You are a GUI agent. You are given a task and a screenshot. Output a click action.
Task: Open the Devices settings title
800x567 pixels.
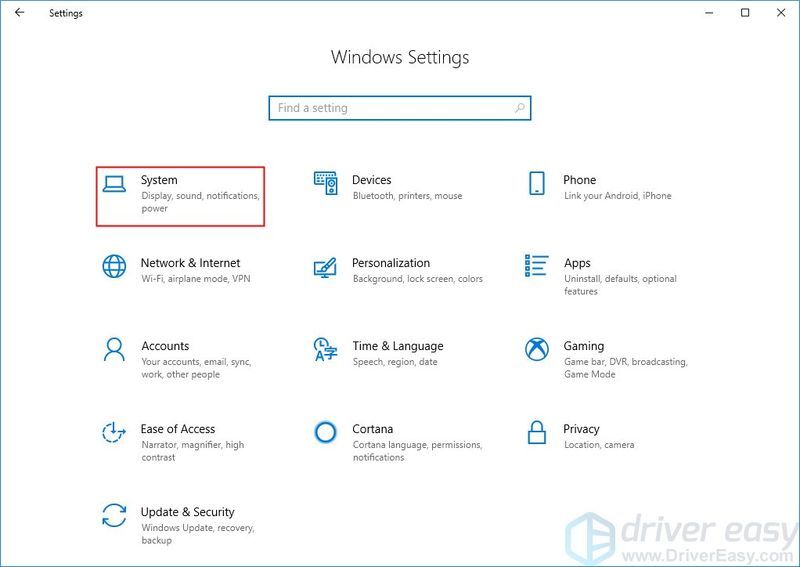pos(371,180)
